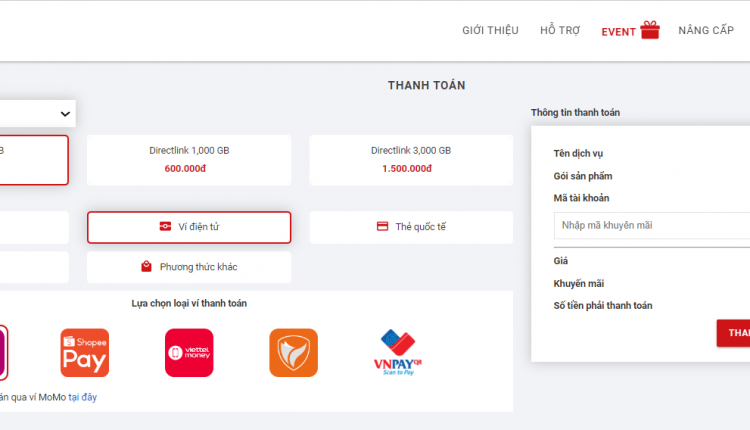Click the red THANH TOÁN pay button

click(733, 333)
